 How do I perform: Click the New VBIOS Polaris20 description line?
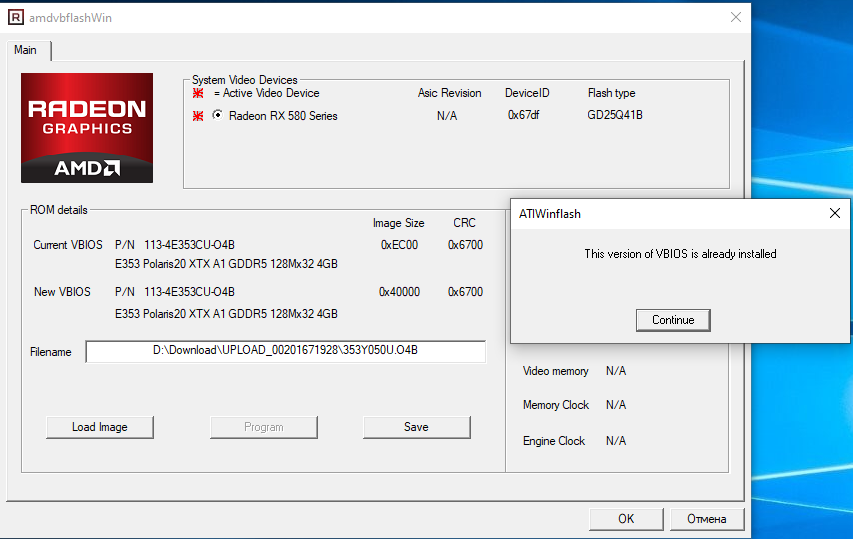pos(226,314)
